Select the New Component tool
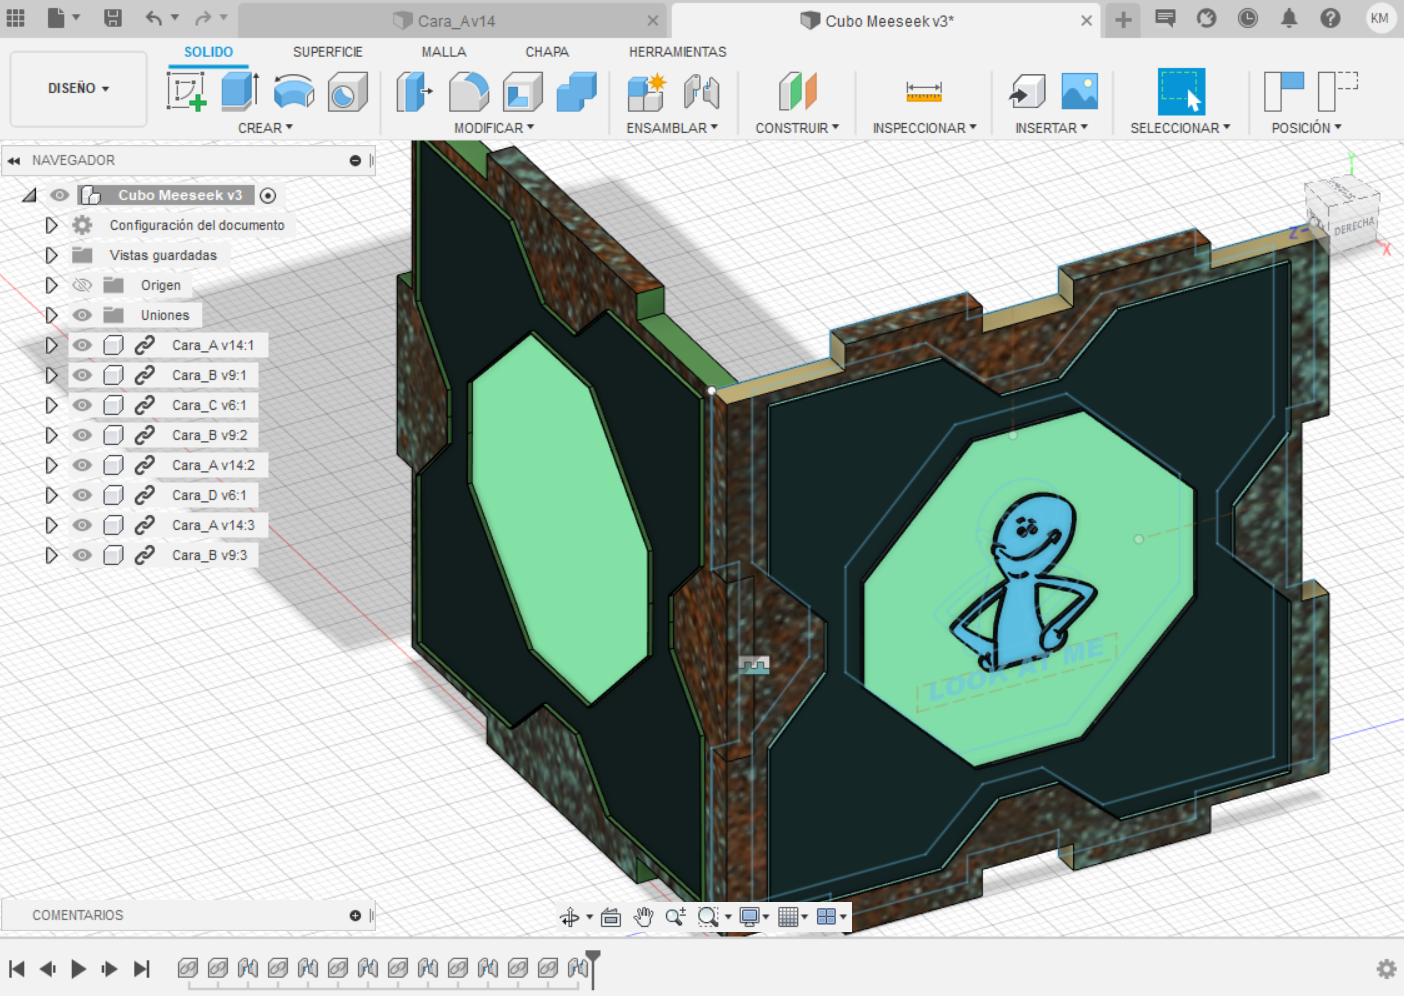 (647, 91)
